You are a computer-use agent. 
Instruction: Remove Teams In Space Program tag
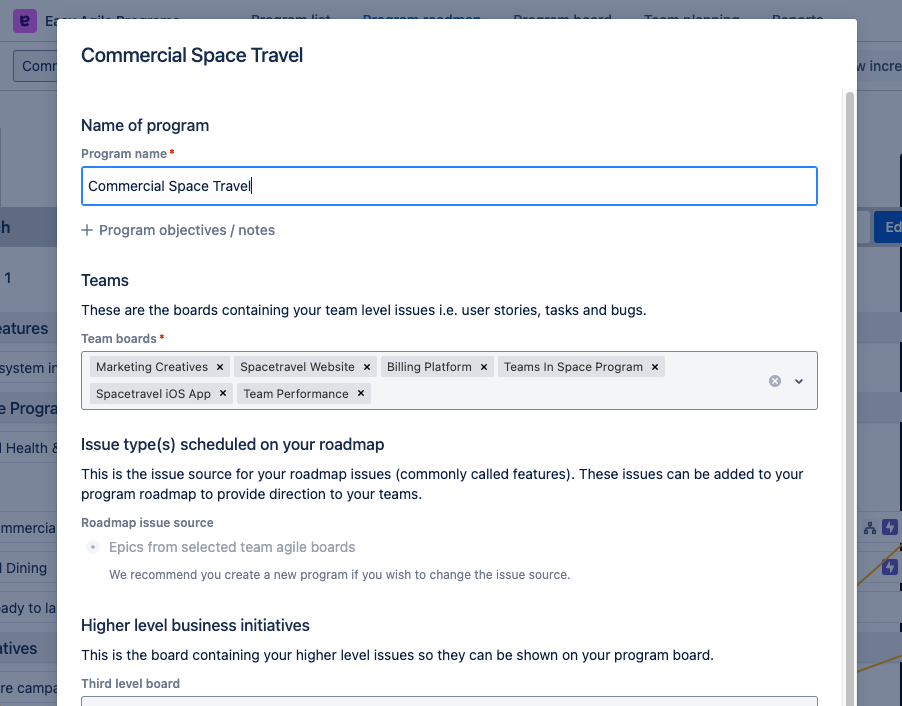[x=655, y=367]
